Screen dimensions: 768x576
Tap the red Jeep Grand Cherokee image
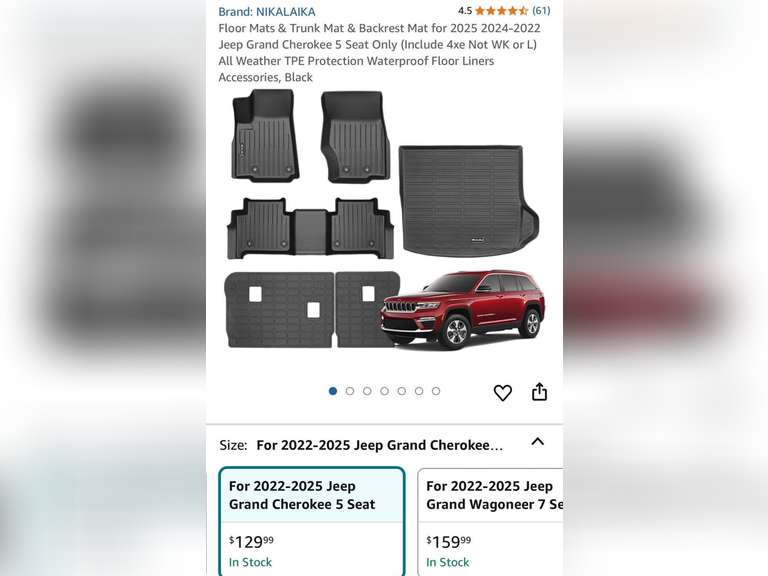[462, 309]
